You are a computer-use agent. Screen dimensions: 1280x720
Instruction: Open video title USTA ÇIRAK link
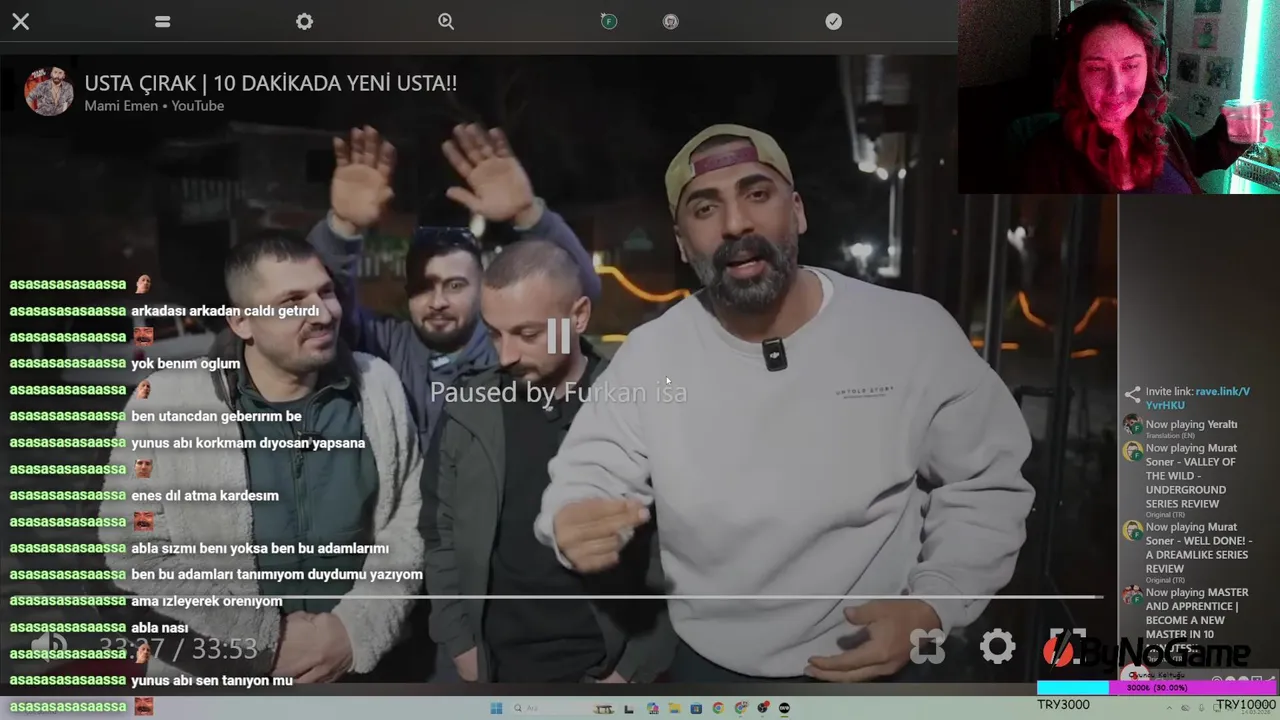click(x=270, y=83)
